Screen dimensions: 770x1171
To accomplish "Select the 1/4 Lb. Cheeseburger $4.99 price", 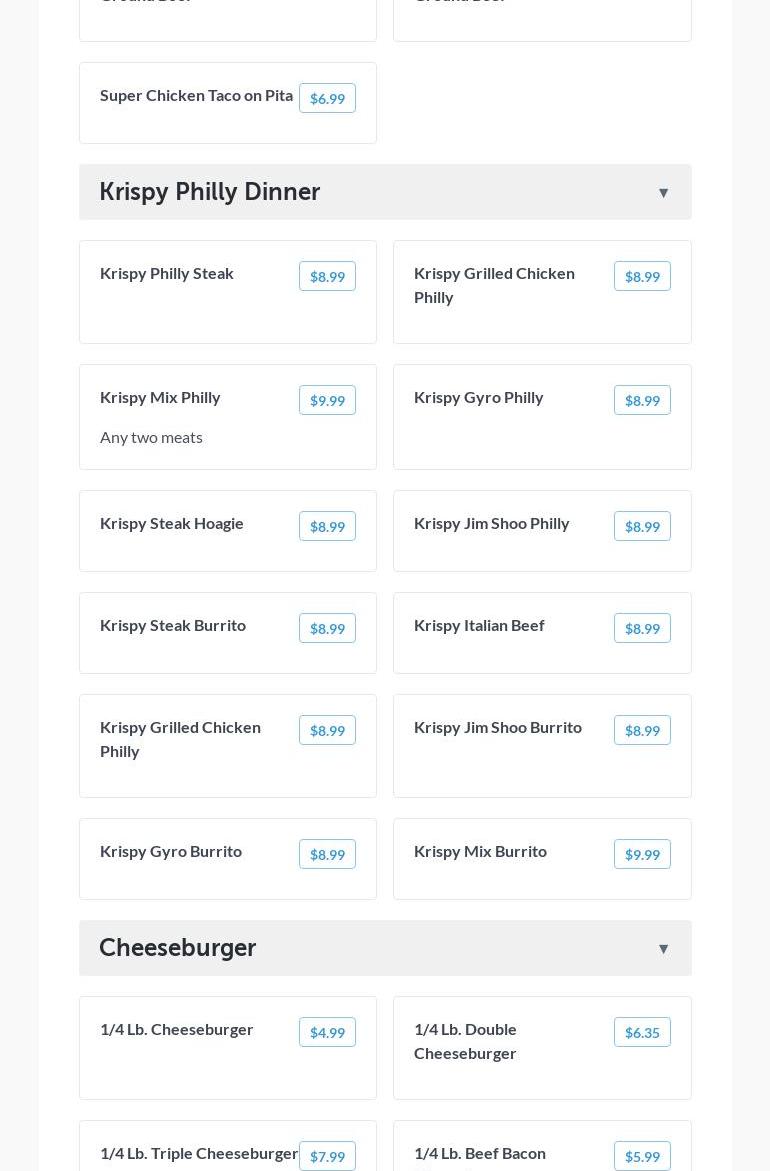I will click(327, 1033).
